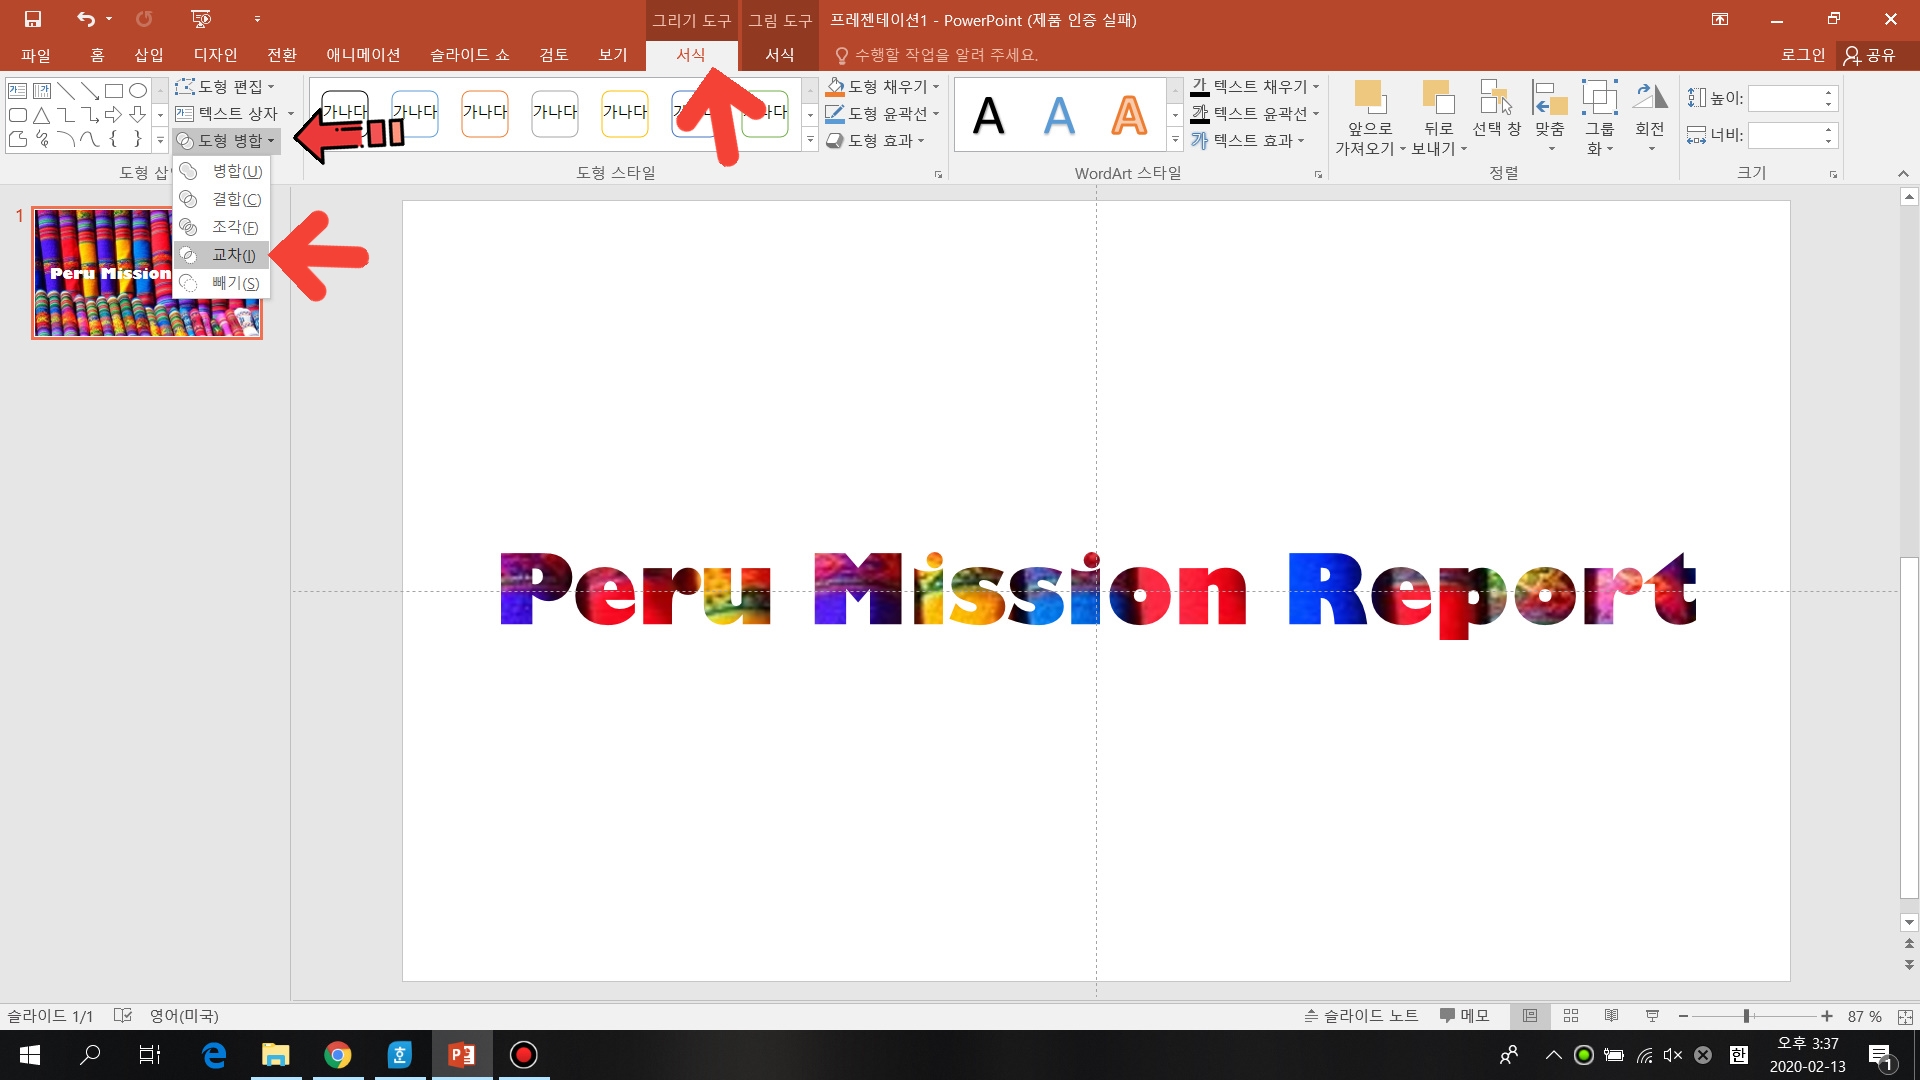Click the Undo arrow icon
Screen dimensions: 1920x1080
(x=86, y=19)
